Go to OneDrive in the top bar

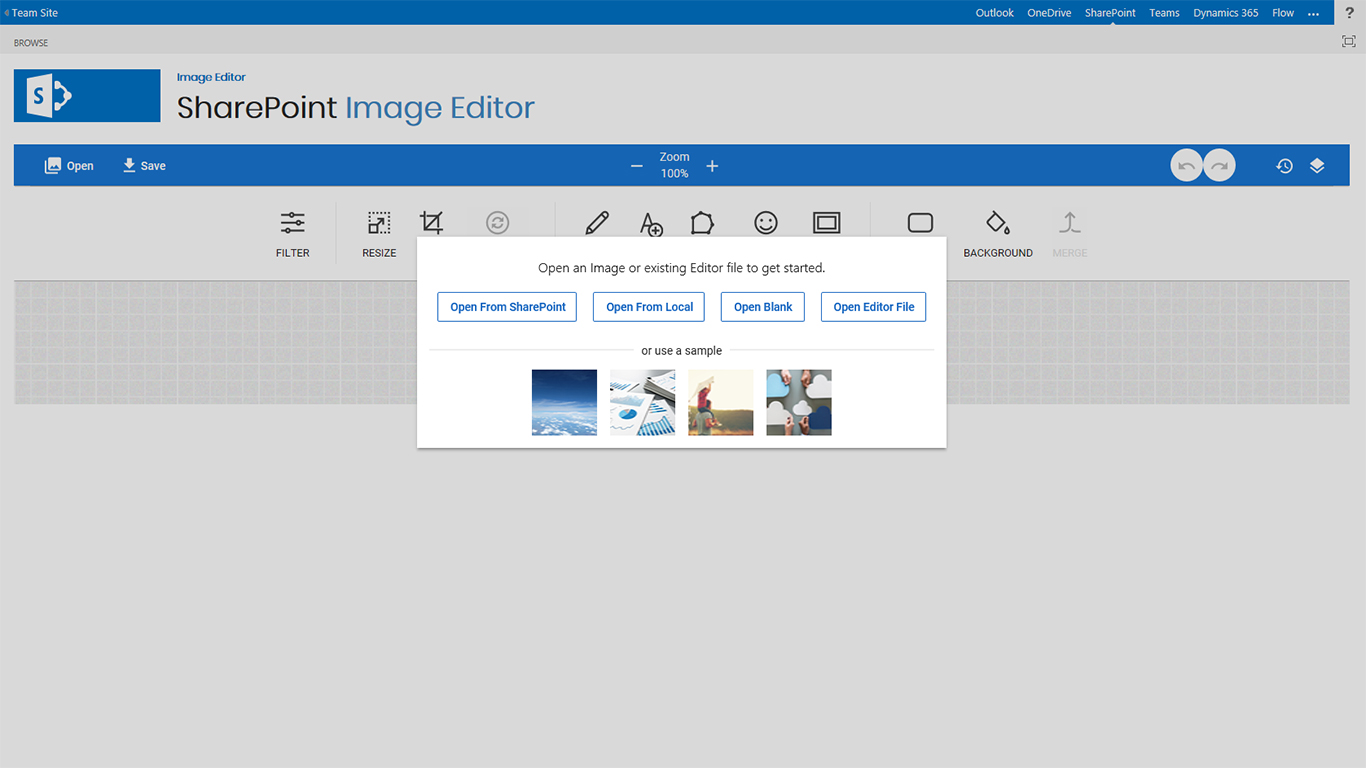tap(1049, 13)
